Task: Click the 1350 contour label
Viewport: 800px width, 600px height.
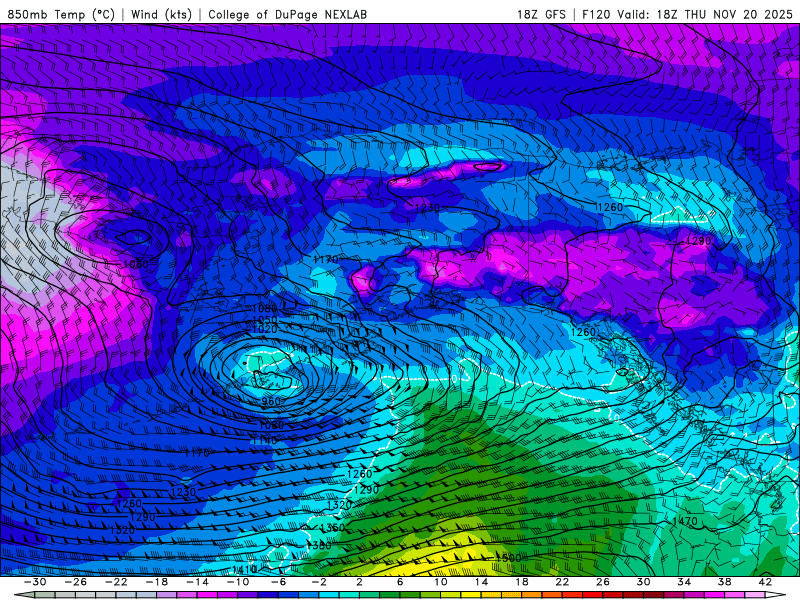Action: 332,528
